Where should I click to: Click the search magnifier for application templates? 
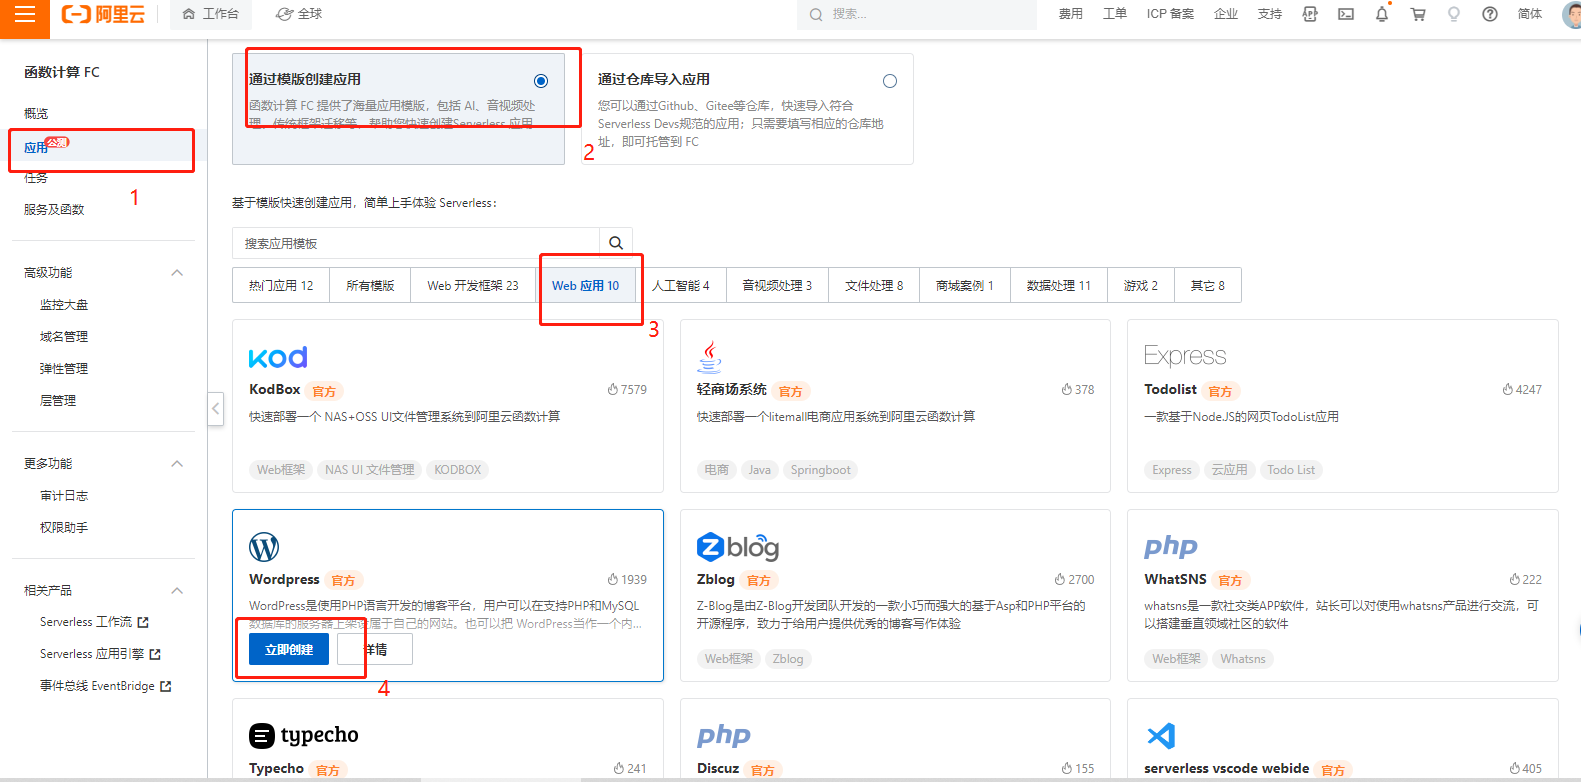pyautogui.click(x=616, y=243)
